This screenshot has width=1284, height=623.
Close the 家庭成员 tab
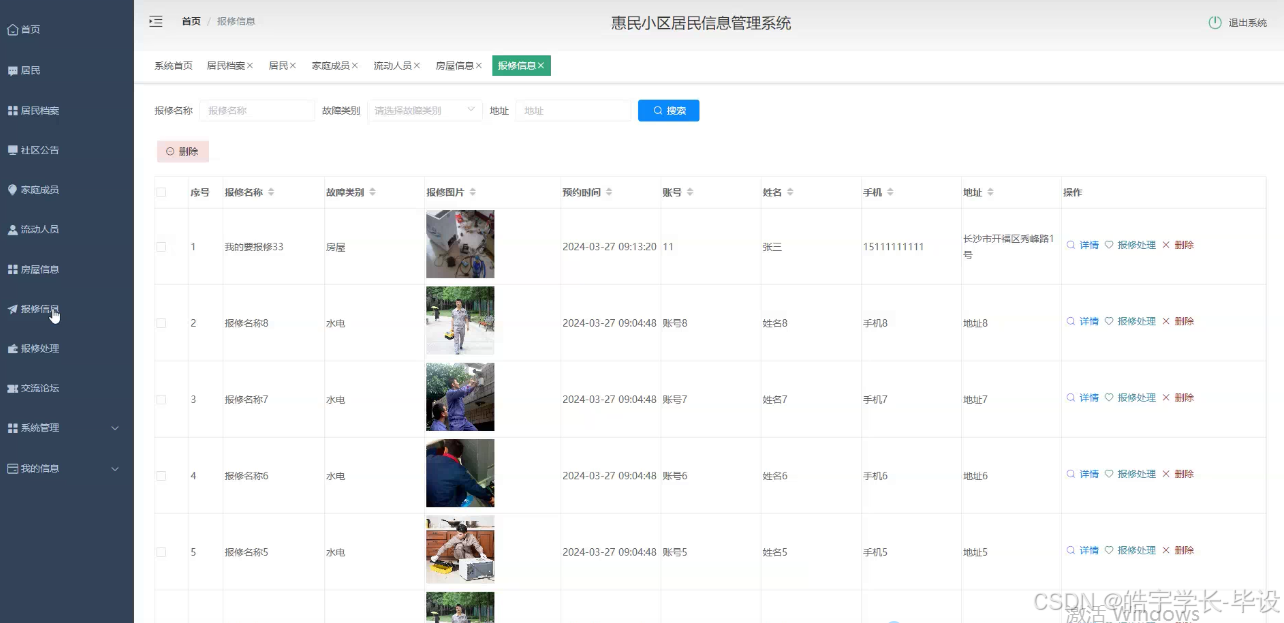coord(355,66)
